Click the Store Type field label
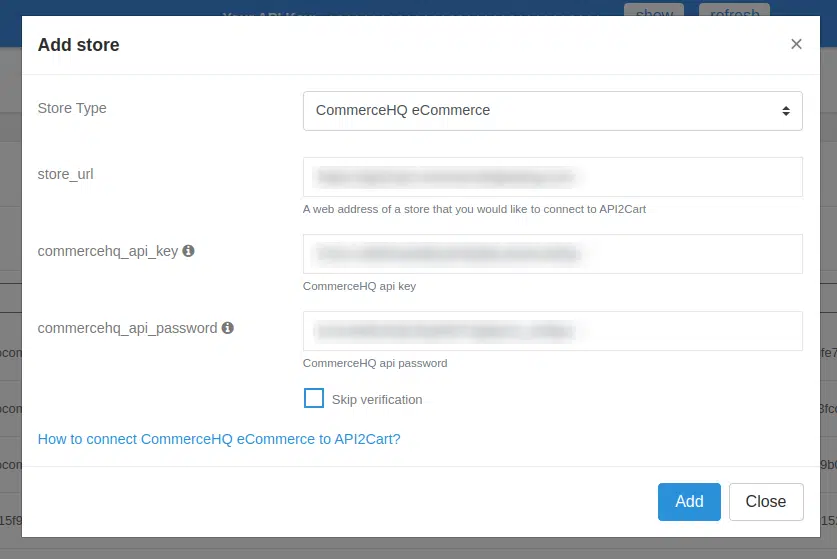This screenshot has height=559, width=837. point(72,108)
